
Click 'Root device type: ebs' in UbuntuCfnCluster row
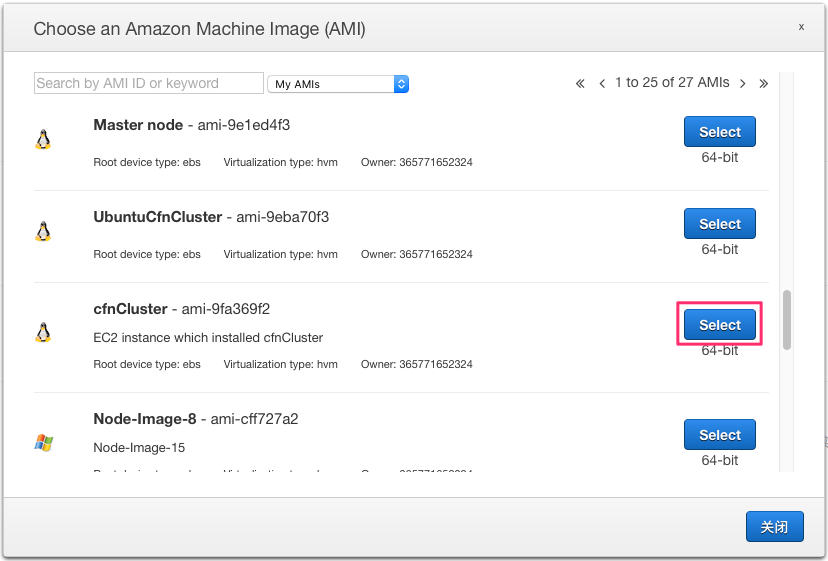point(147,254)
